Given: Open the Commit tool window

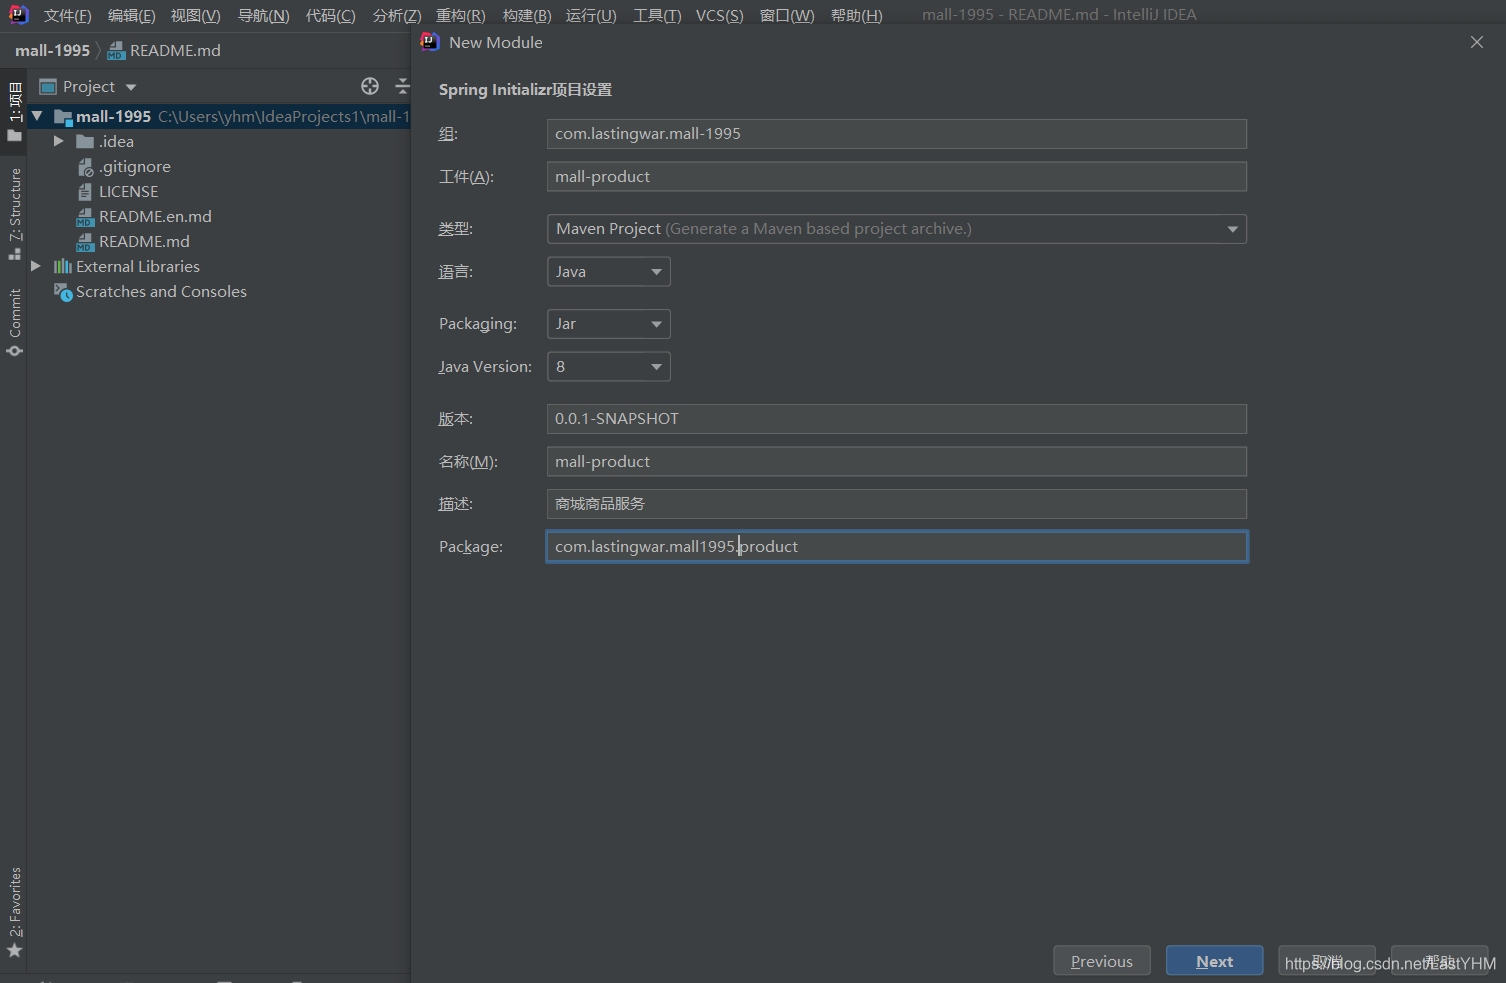Looking at the screenshot, I should [15, 322].
